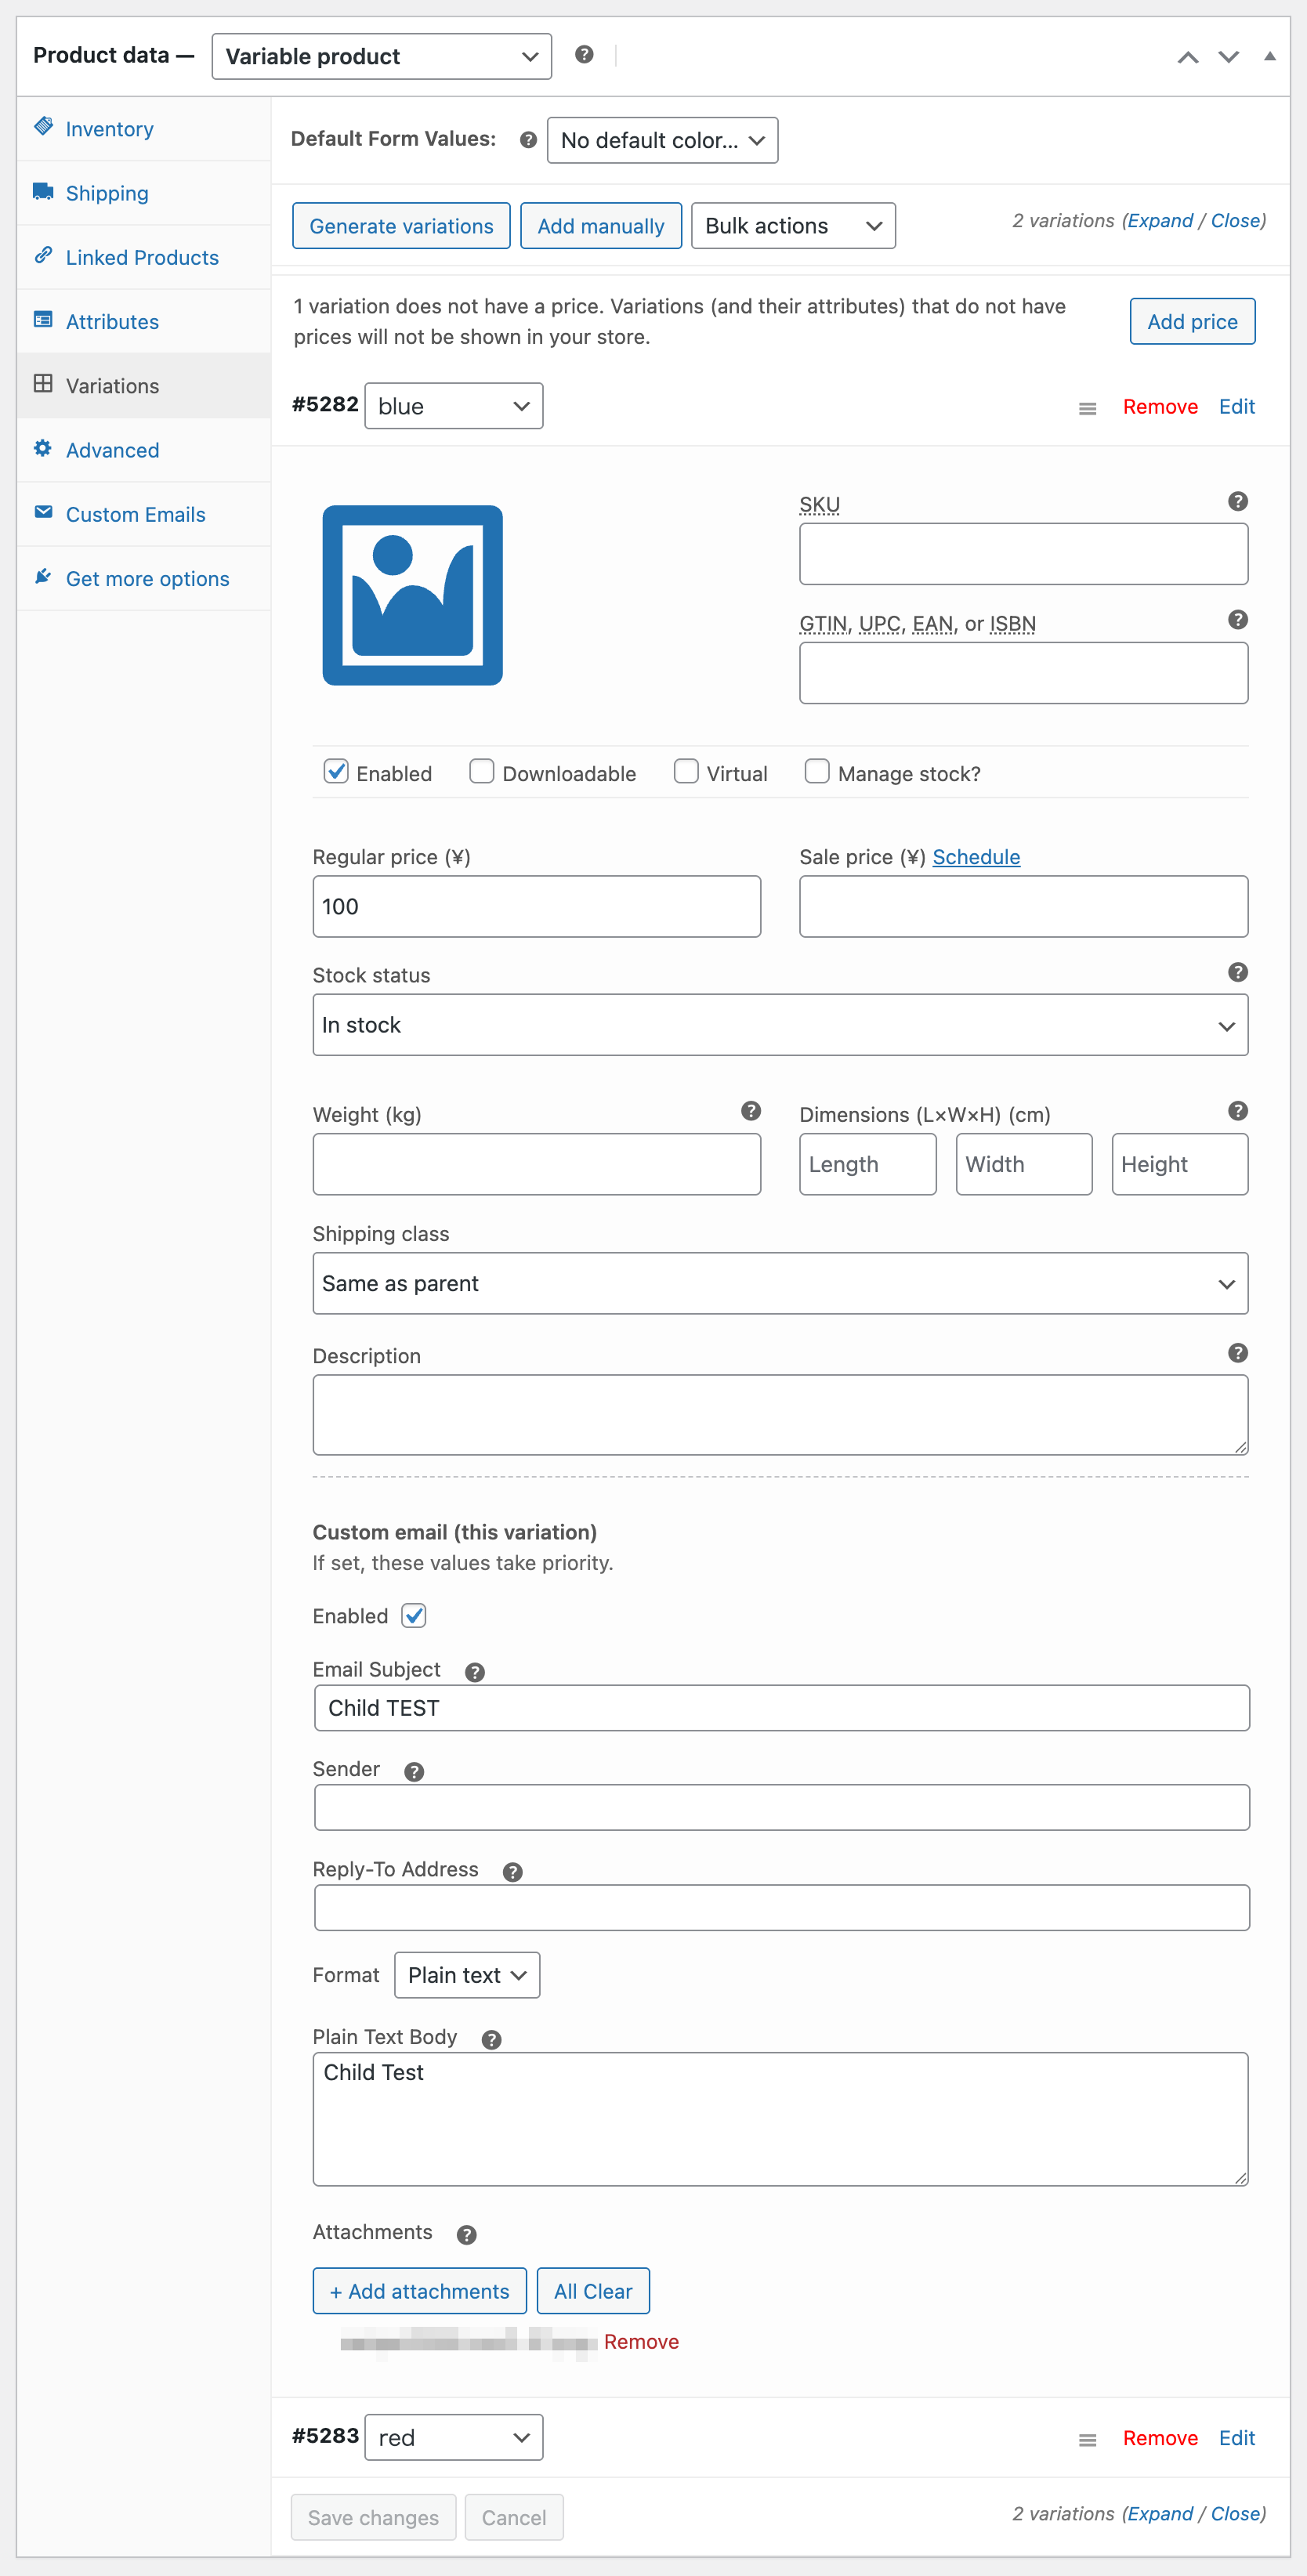Click the help icon beside Reply-To Address
1307x2576 pixels.
point(512,1872)
